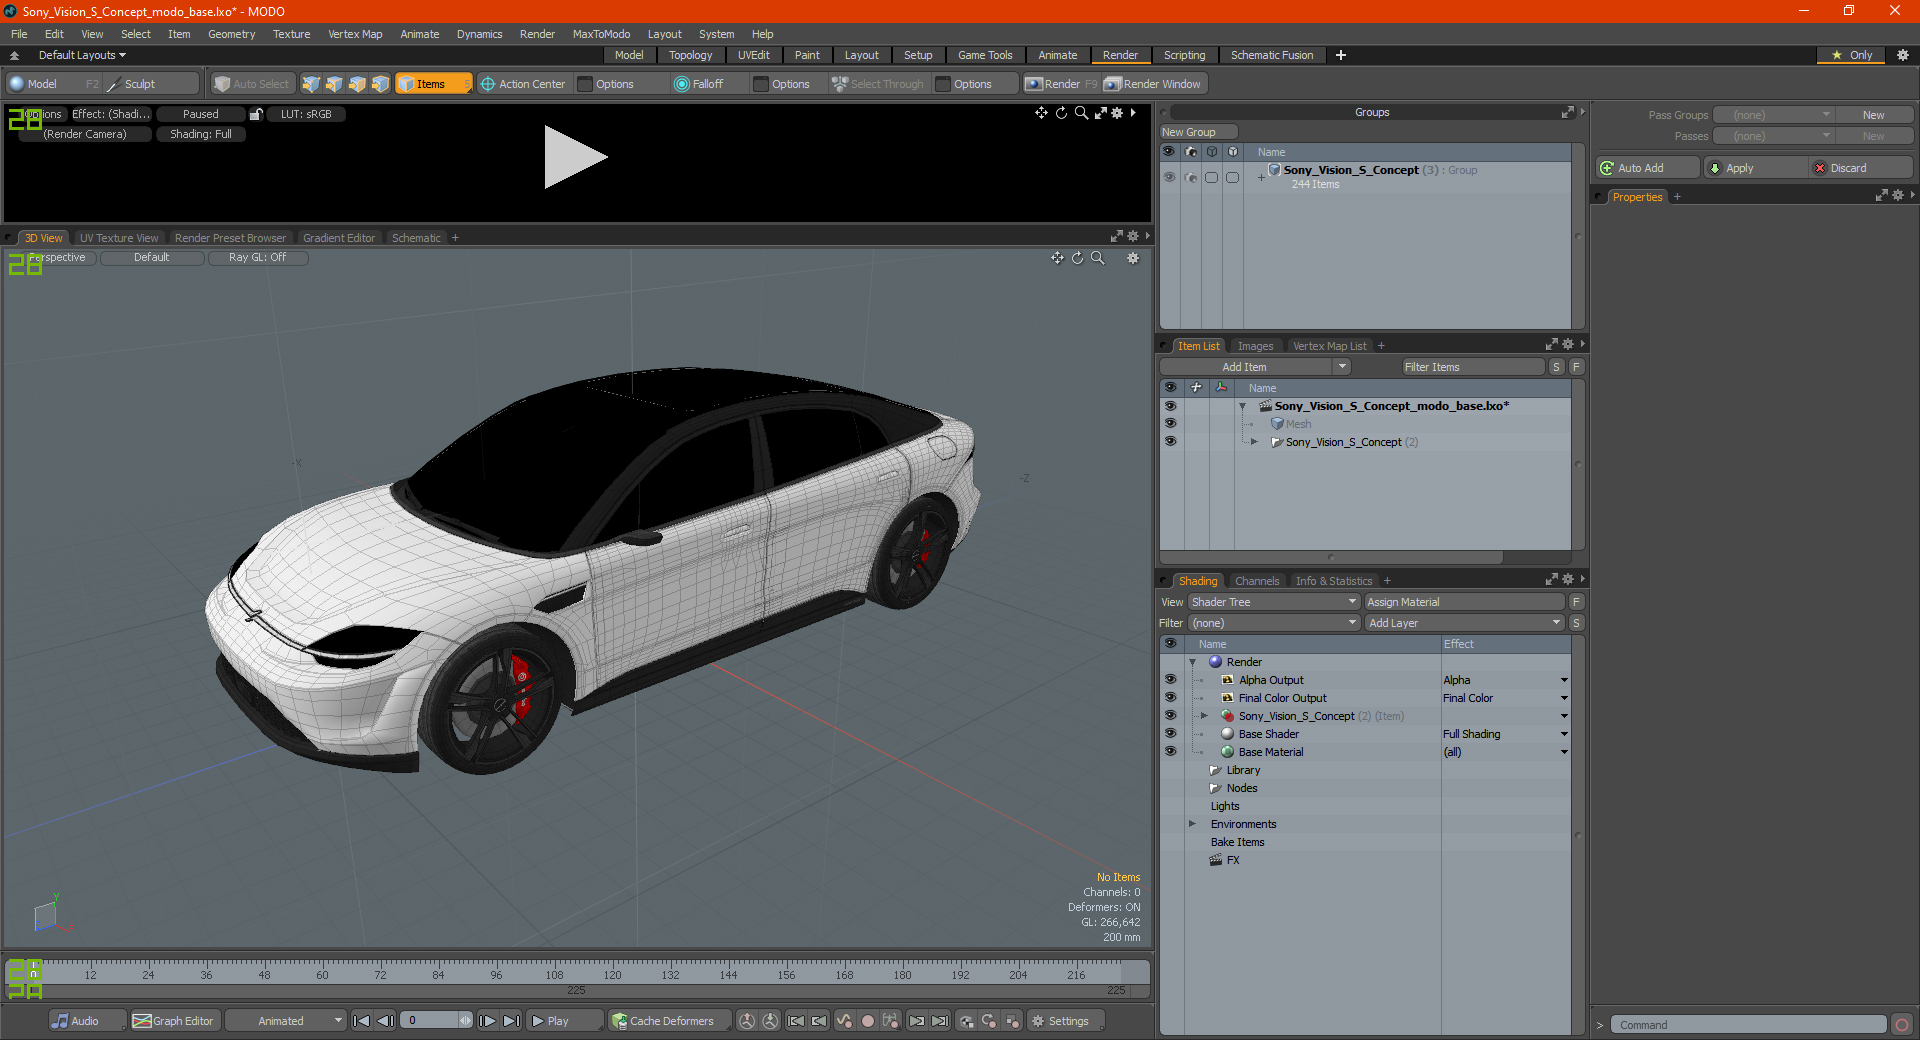Click the Auto Add button
Viewport: 1920px width, 1040px height.
tap(1648, 168)
